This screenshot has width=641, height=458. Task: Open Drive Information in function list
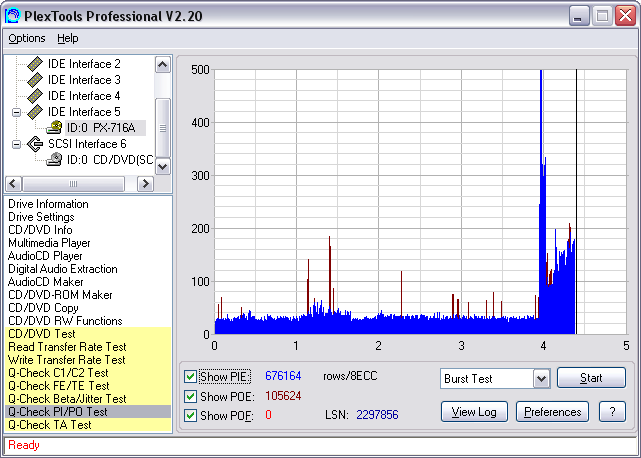pyautogui.click(x=88, y=204)
